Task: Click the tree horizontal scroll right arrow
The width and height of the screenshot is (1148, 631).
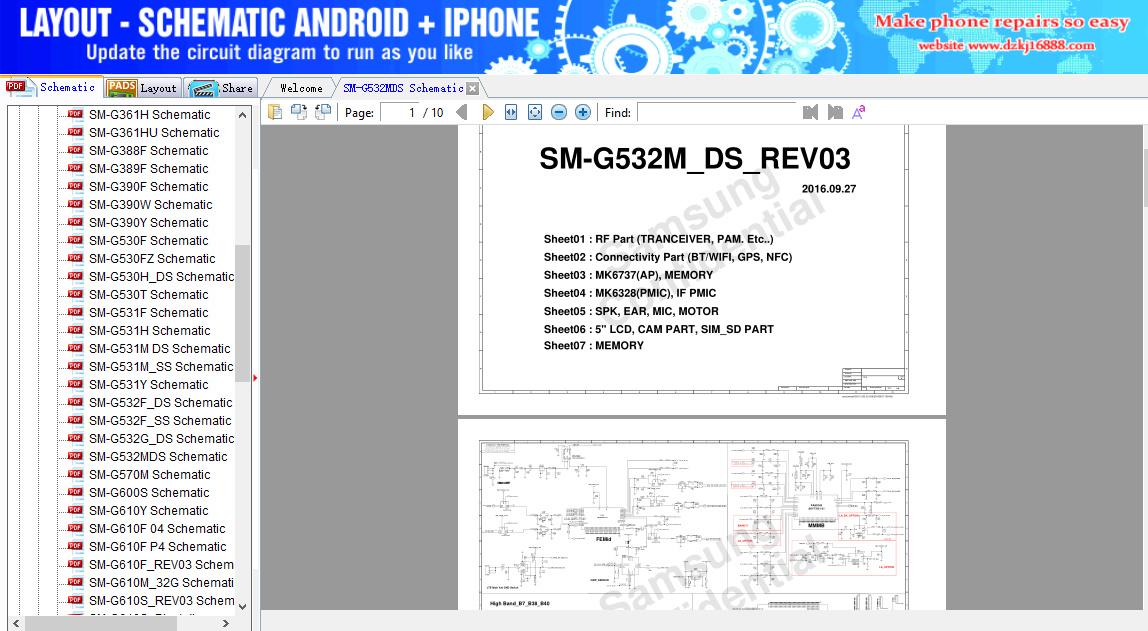Action: coord(226,624)
